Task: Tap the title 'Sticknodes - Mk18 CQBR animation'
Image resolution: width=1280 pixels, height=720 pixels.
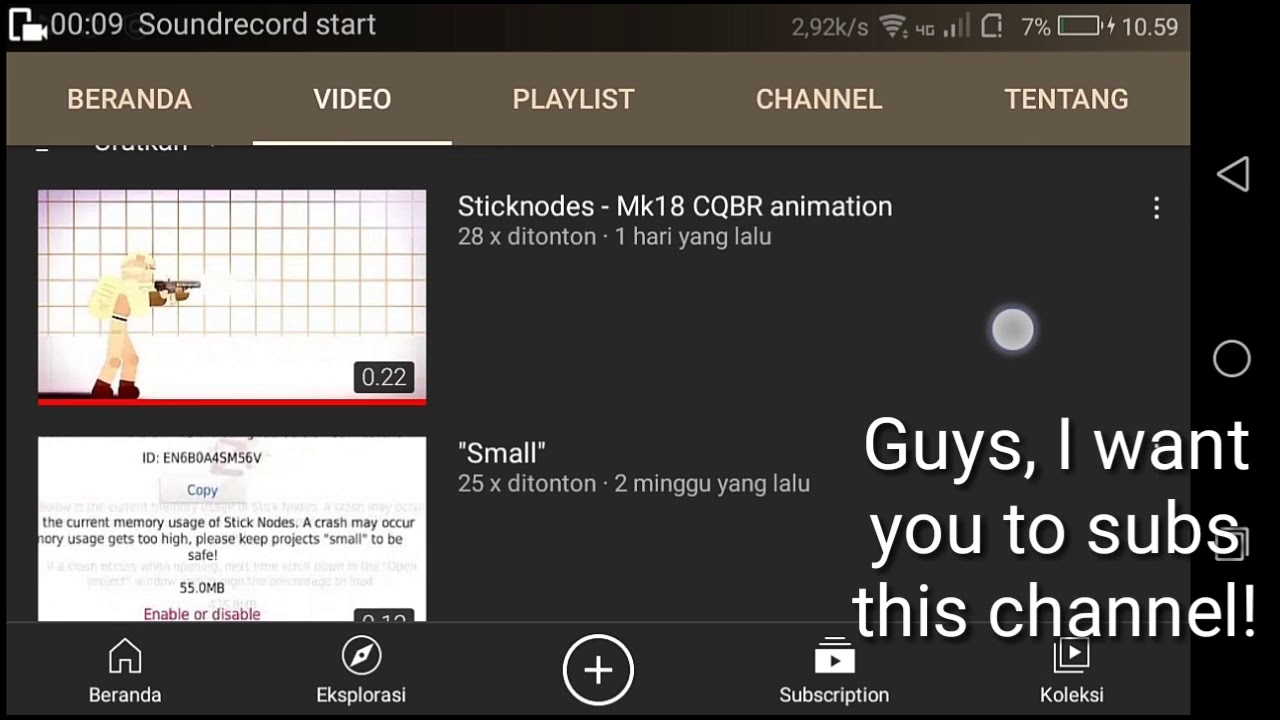Action: pos(675,206)
